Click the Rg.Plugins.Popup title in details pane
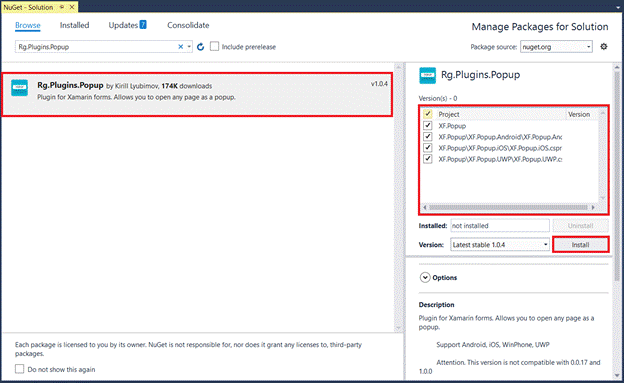Image resolution: width=624 pixels, height=383 pixels. pos(480,75)
